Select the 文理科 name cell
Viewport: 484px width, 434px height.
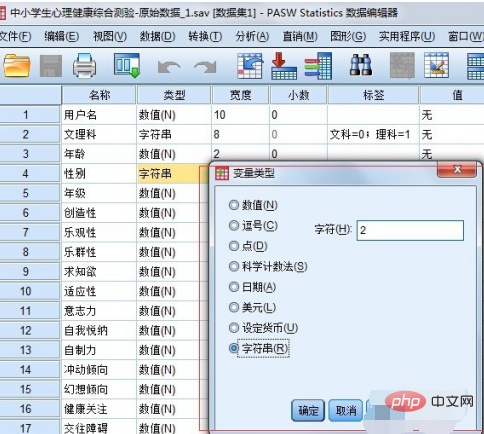(99, 135)
